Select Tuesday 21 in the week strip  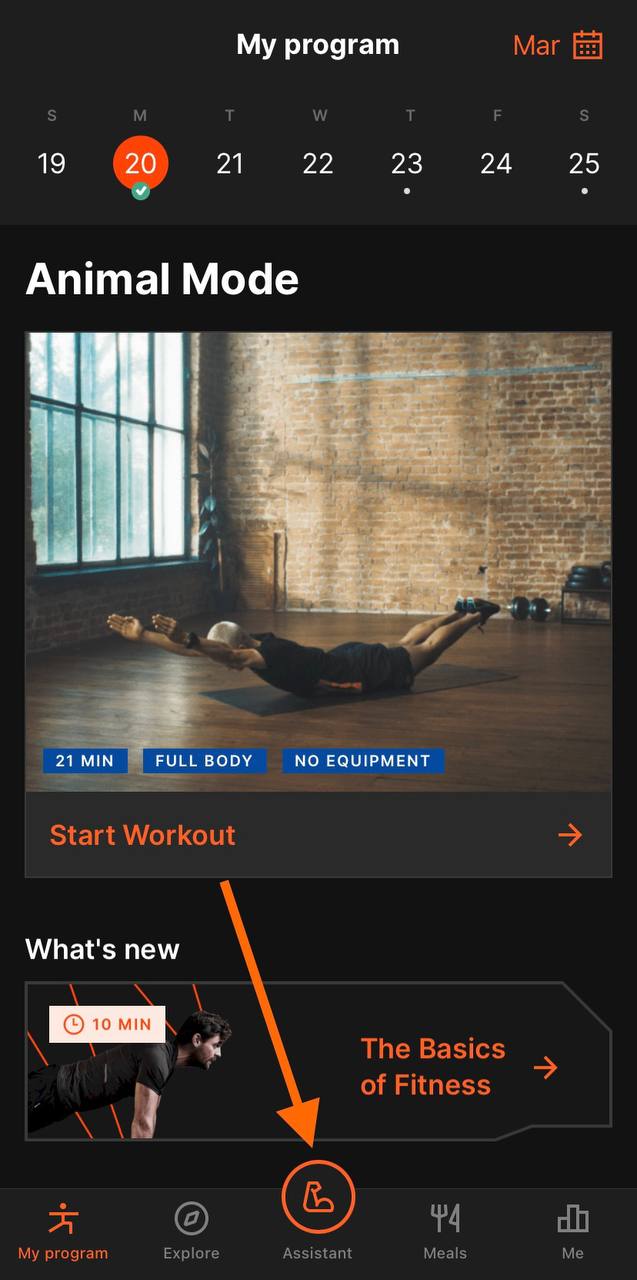coord(230,163)
